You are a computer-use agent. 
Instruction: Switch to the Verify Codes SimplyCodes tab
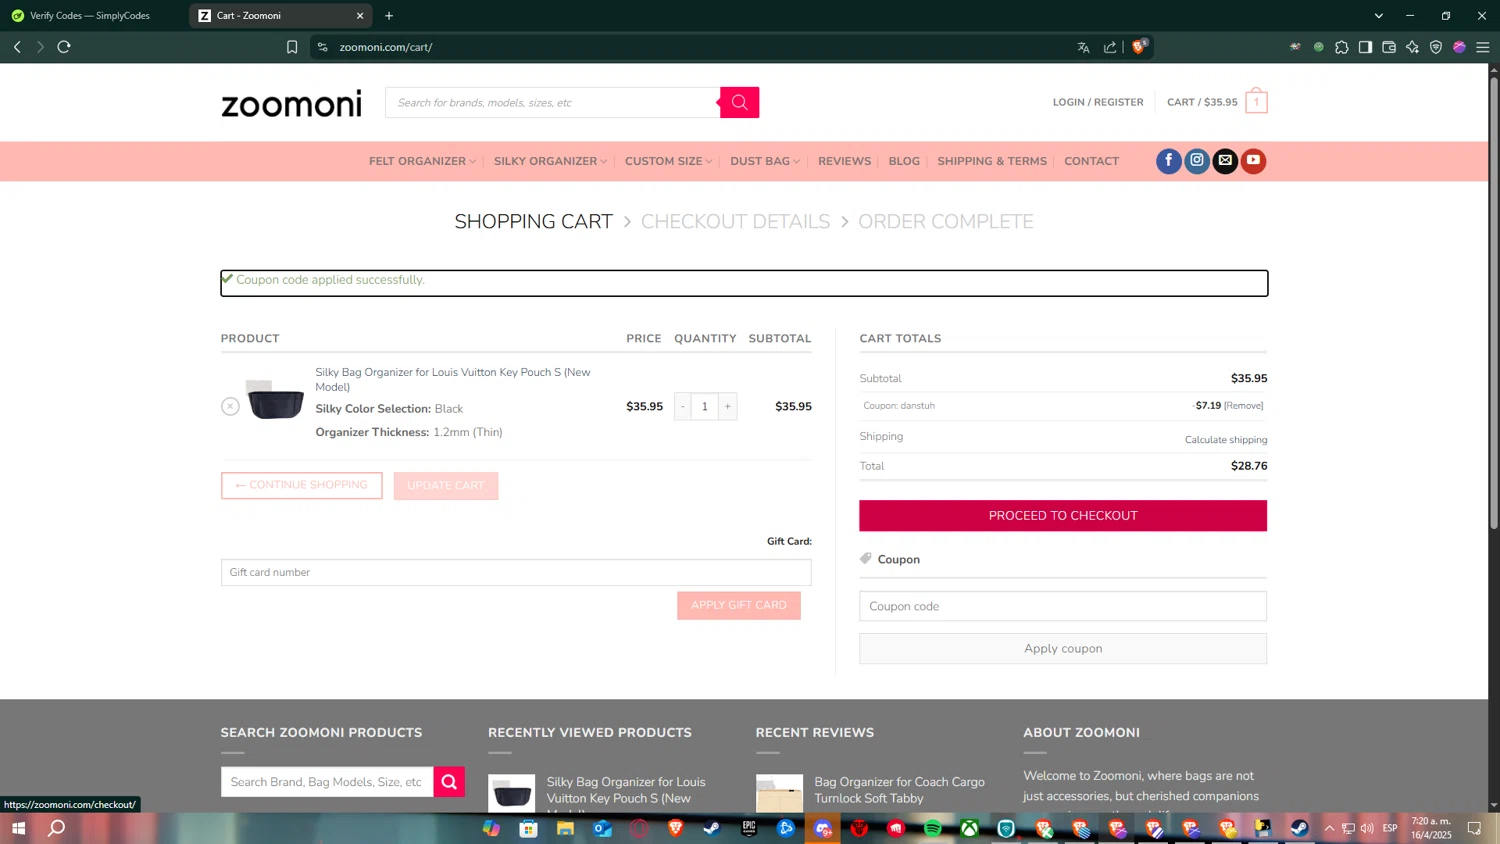(90, 15)
